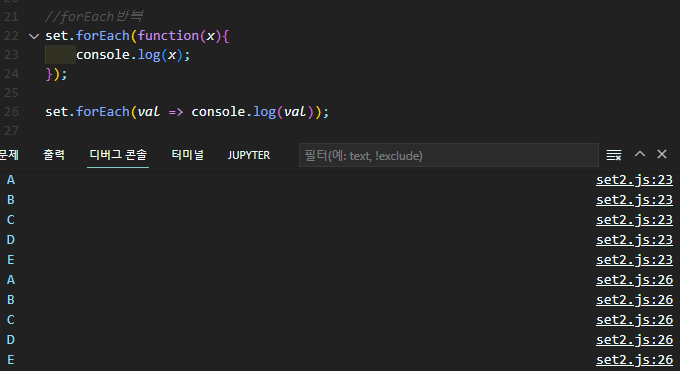The width and height of the screenshot is (680, 371).
Task: Follow set2.js:23 link beside output E
Action: coord(634,260)
